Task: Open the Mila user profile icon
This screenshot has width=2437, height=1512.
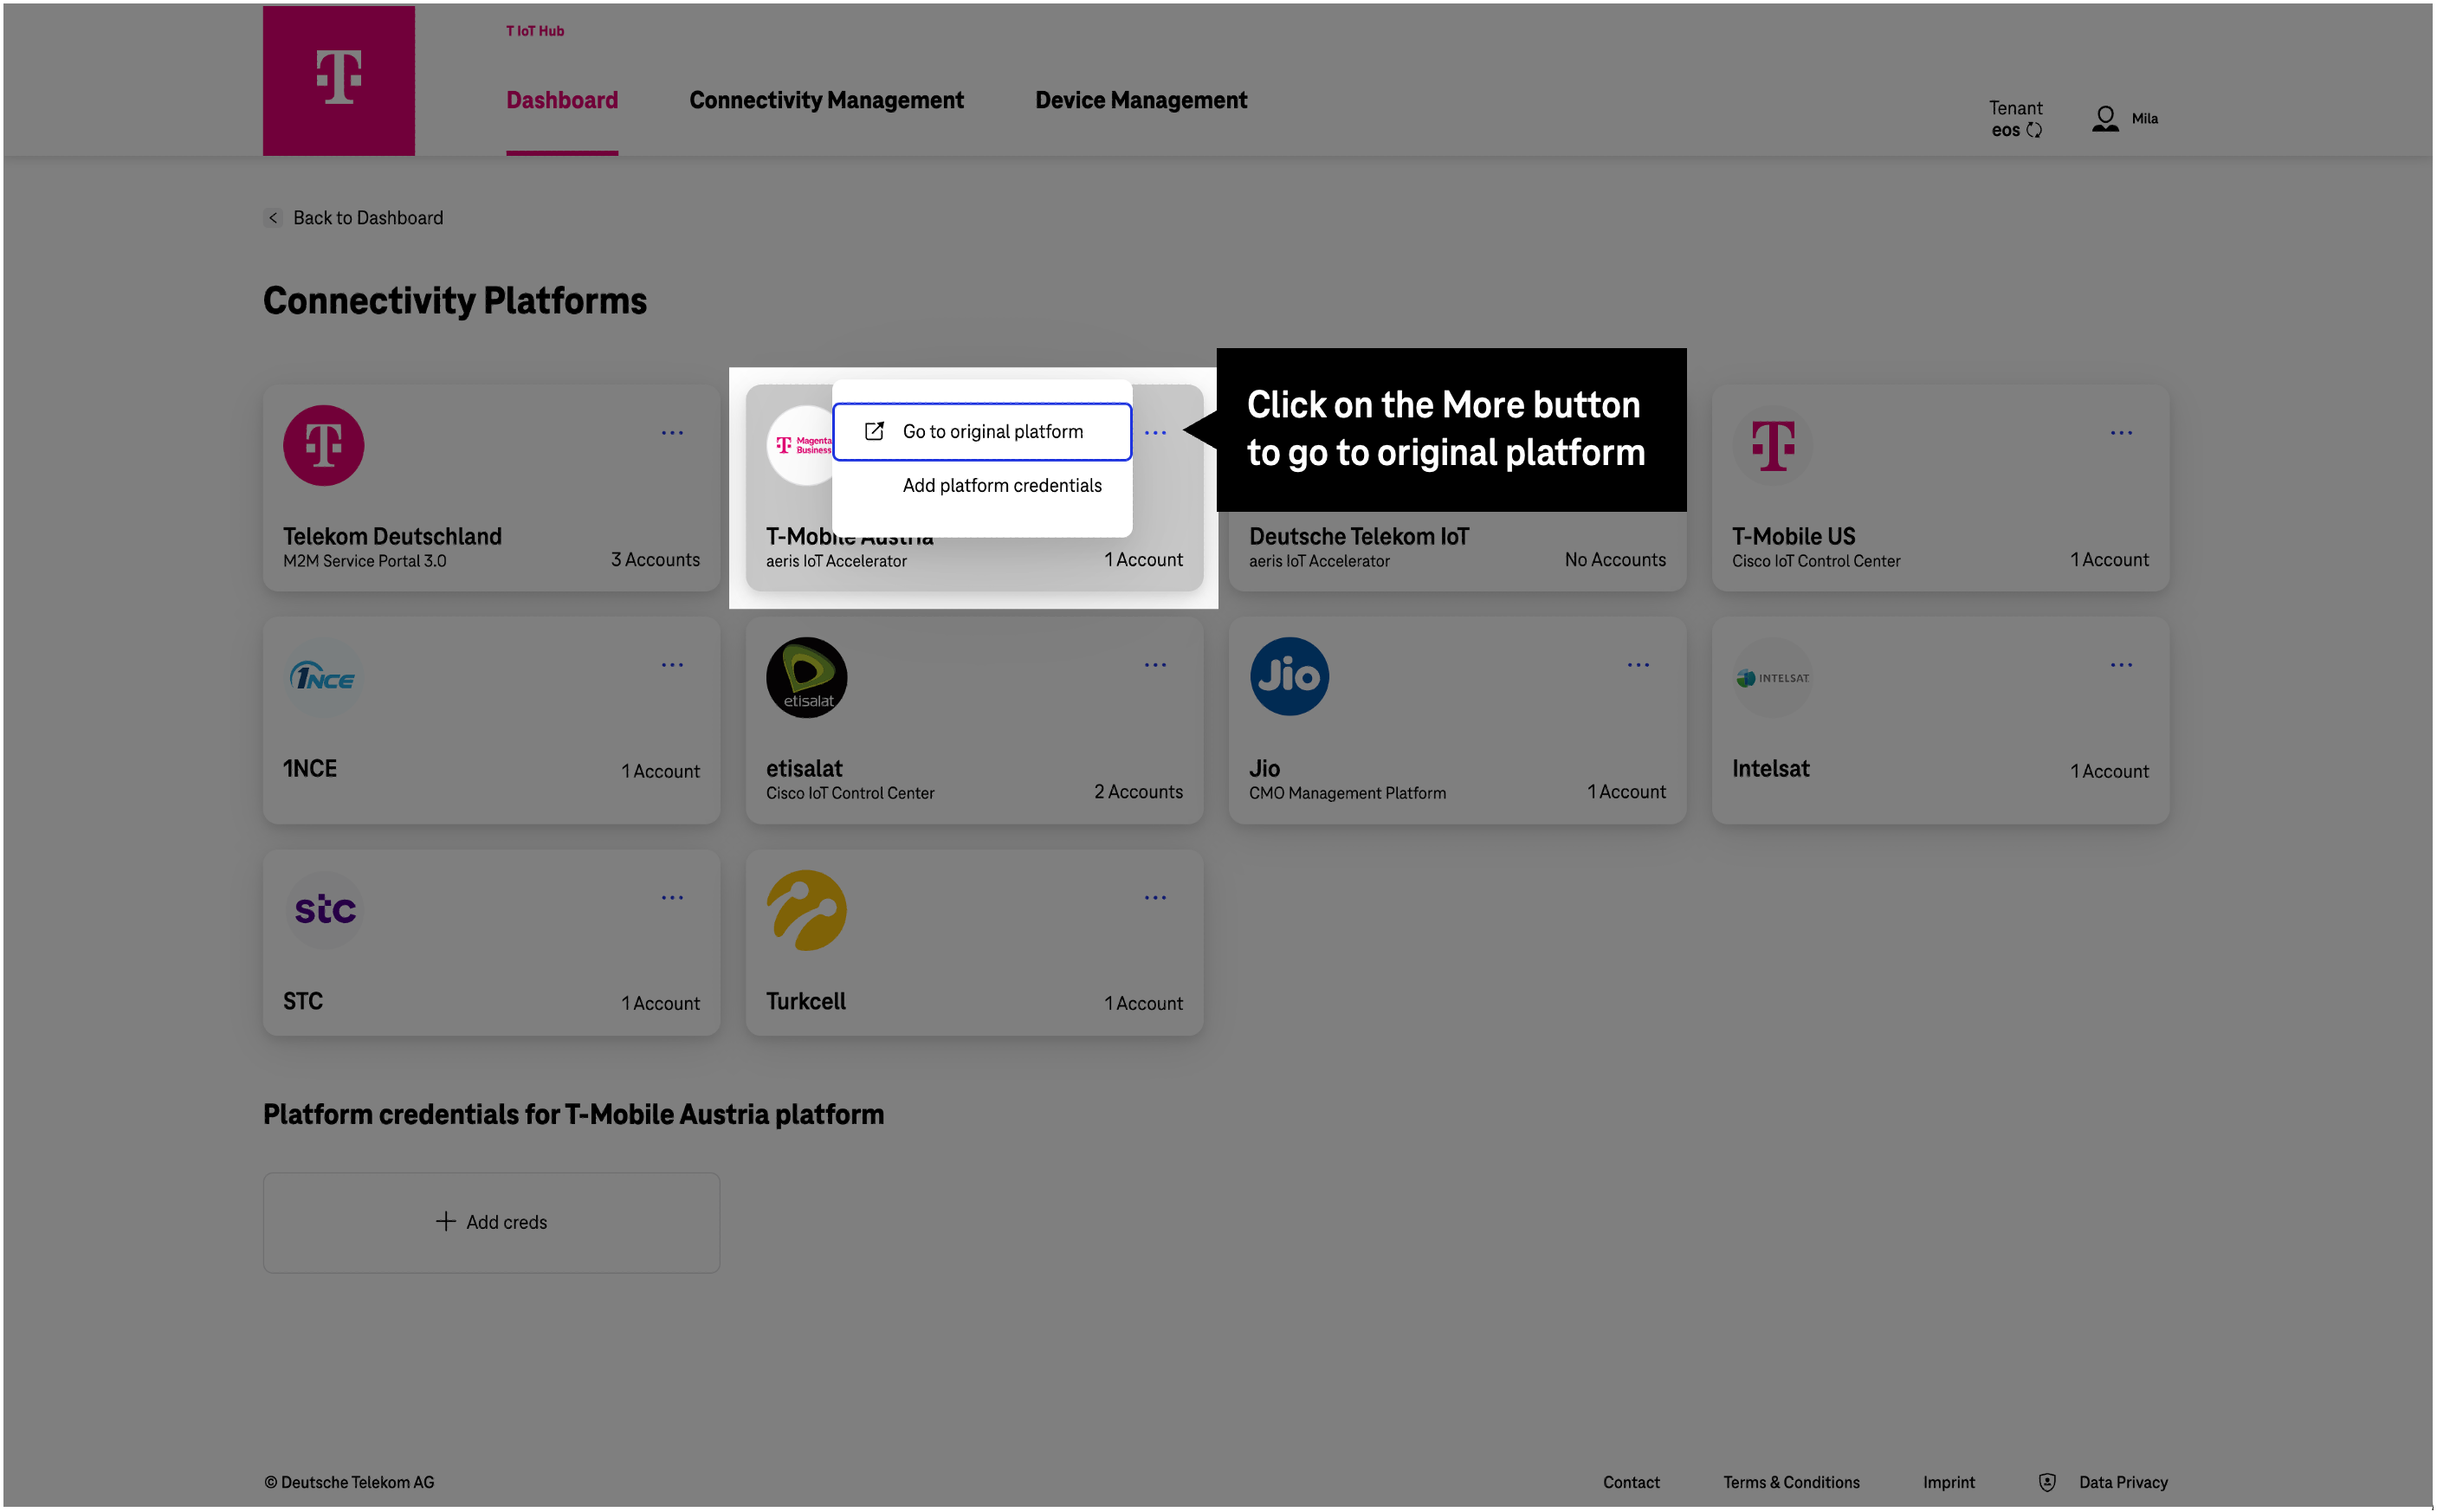Action: [x=2105, y=119]
